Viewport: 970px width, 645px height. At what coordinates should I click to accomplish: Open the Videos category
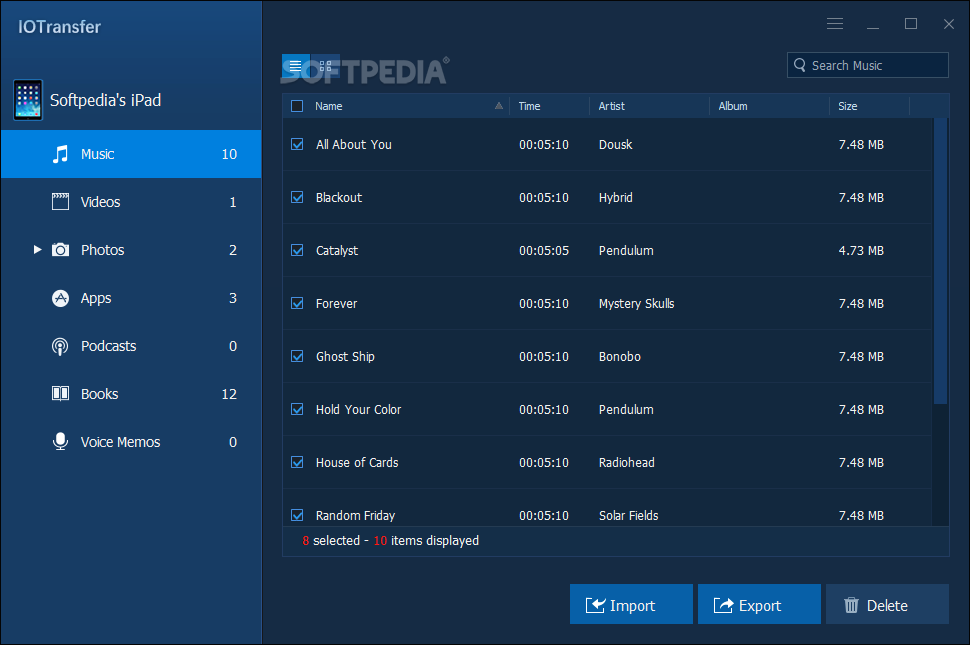point(131,202)
